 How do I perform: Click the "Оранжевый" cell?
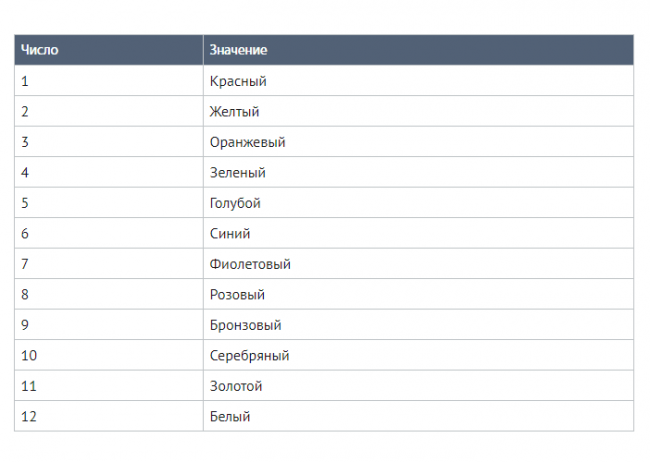(x=247, y=142)
